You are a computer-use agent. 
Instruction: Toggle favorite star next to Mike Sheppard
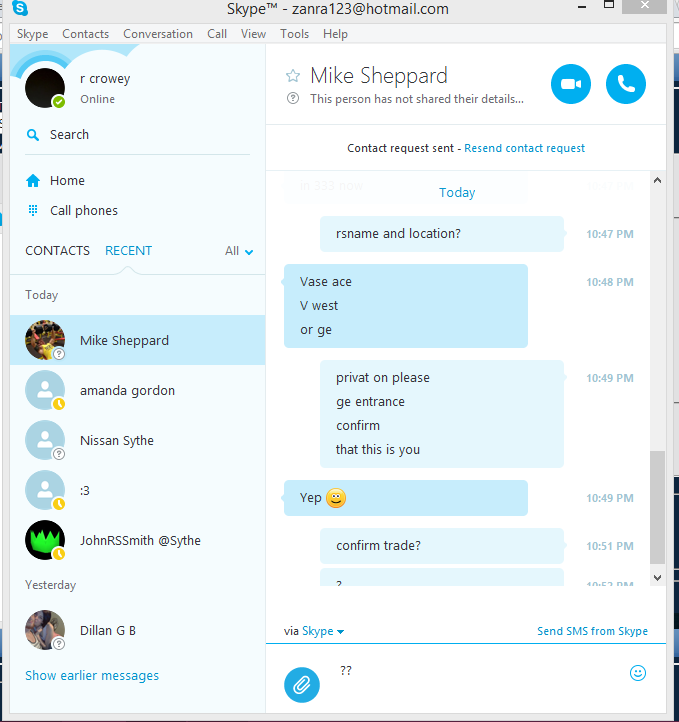coord(293,76)
